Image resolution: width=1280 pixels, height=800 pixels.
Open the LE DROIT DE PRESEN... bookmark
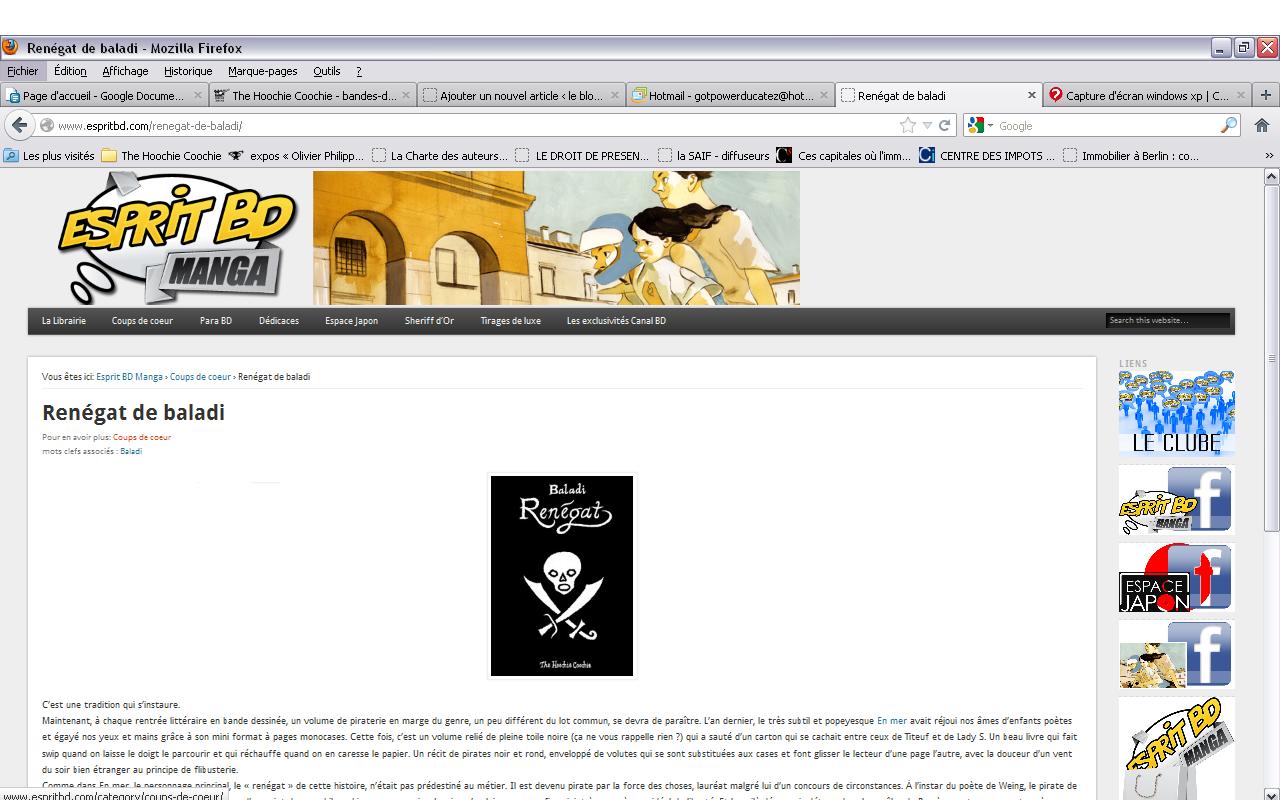[583, 155]
